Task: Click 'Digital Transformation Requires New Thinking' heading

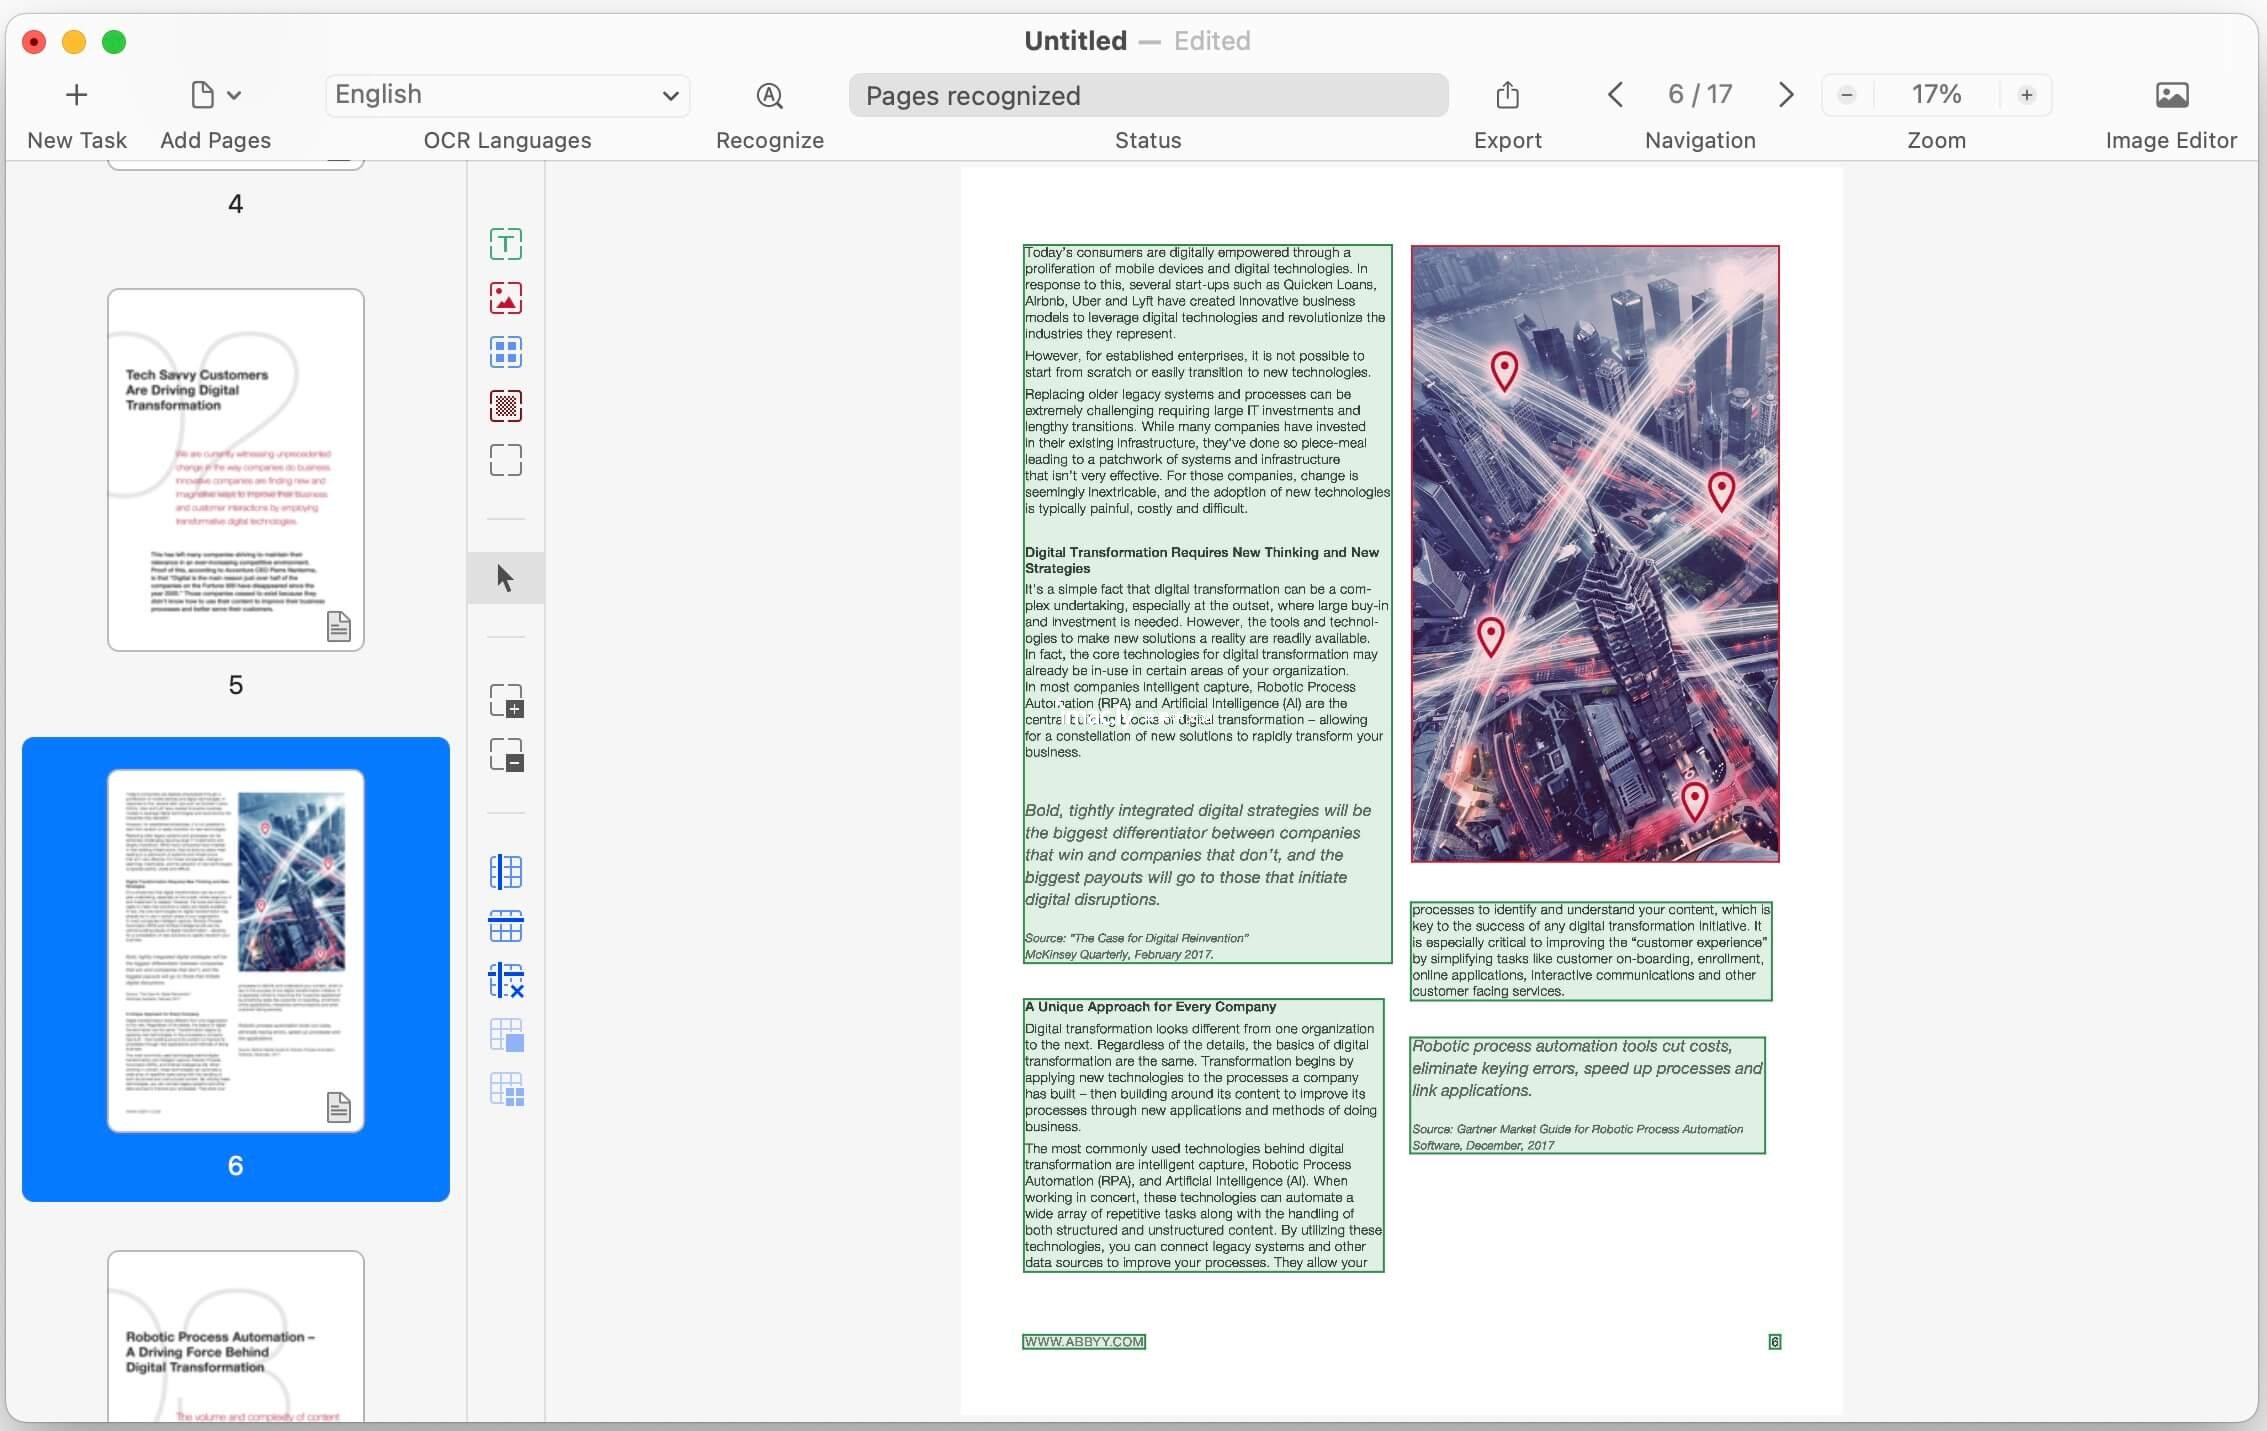Action: pos(1201,560)
